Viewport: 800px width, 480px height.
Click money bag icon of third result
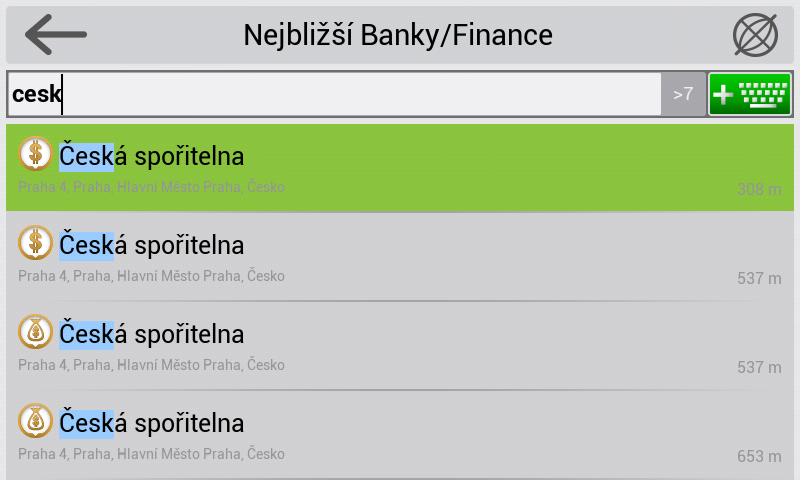point(35,332)
